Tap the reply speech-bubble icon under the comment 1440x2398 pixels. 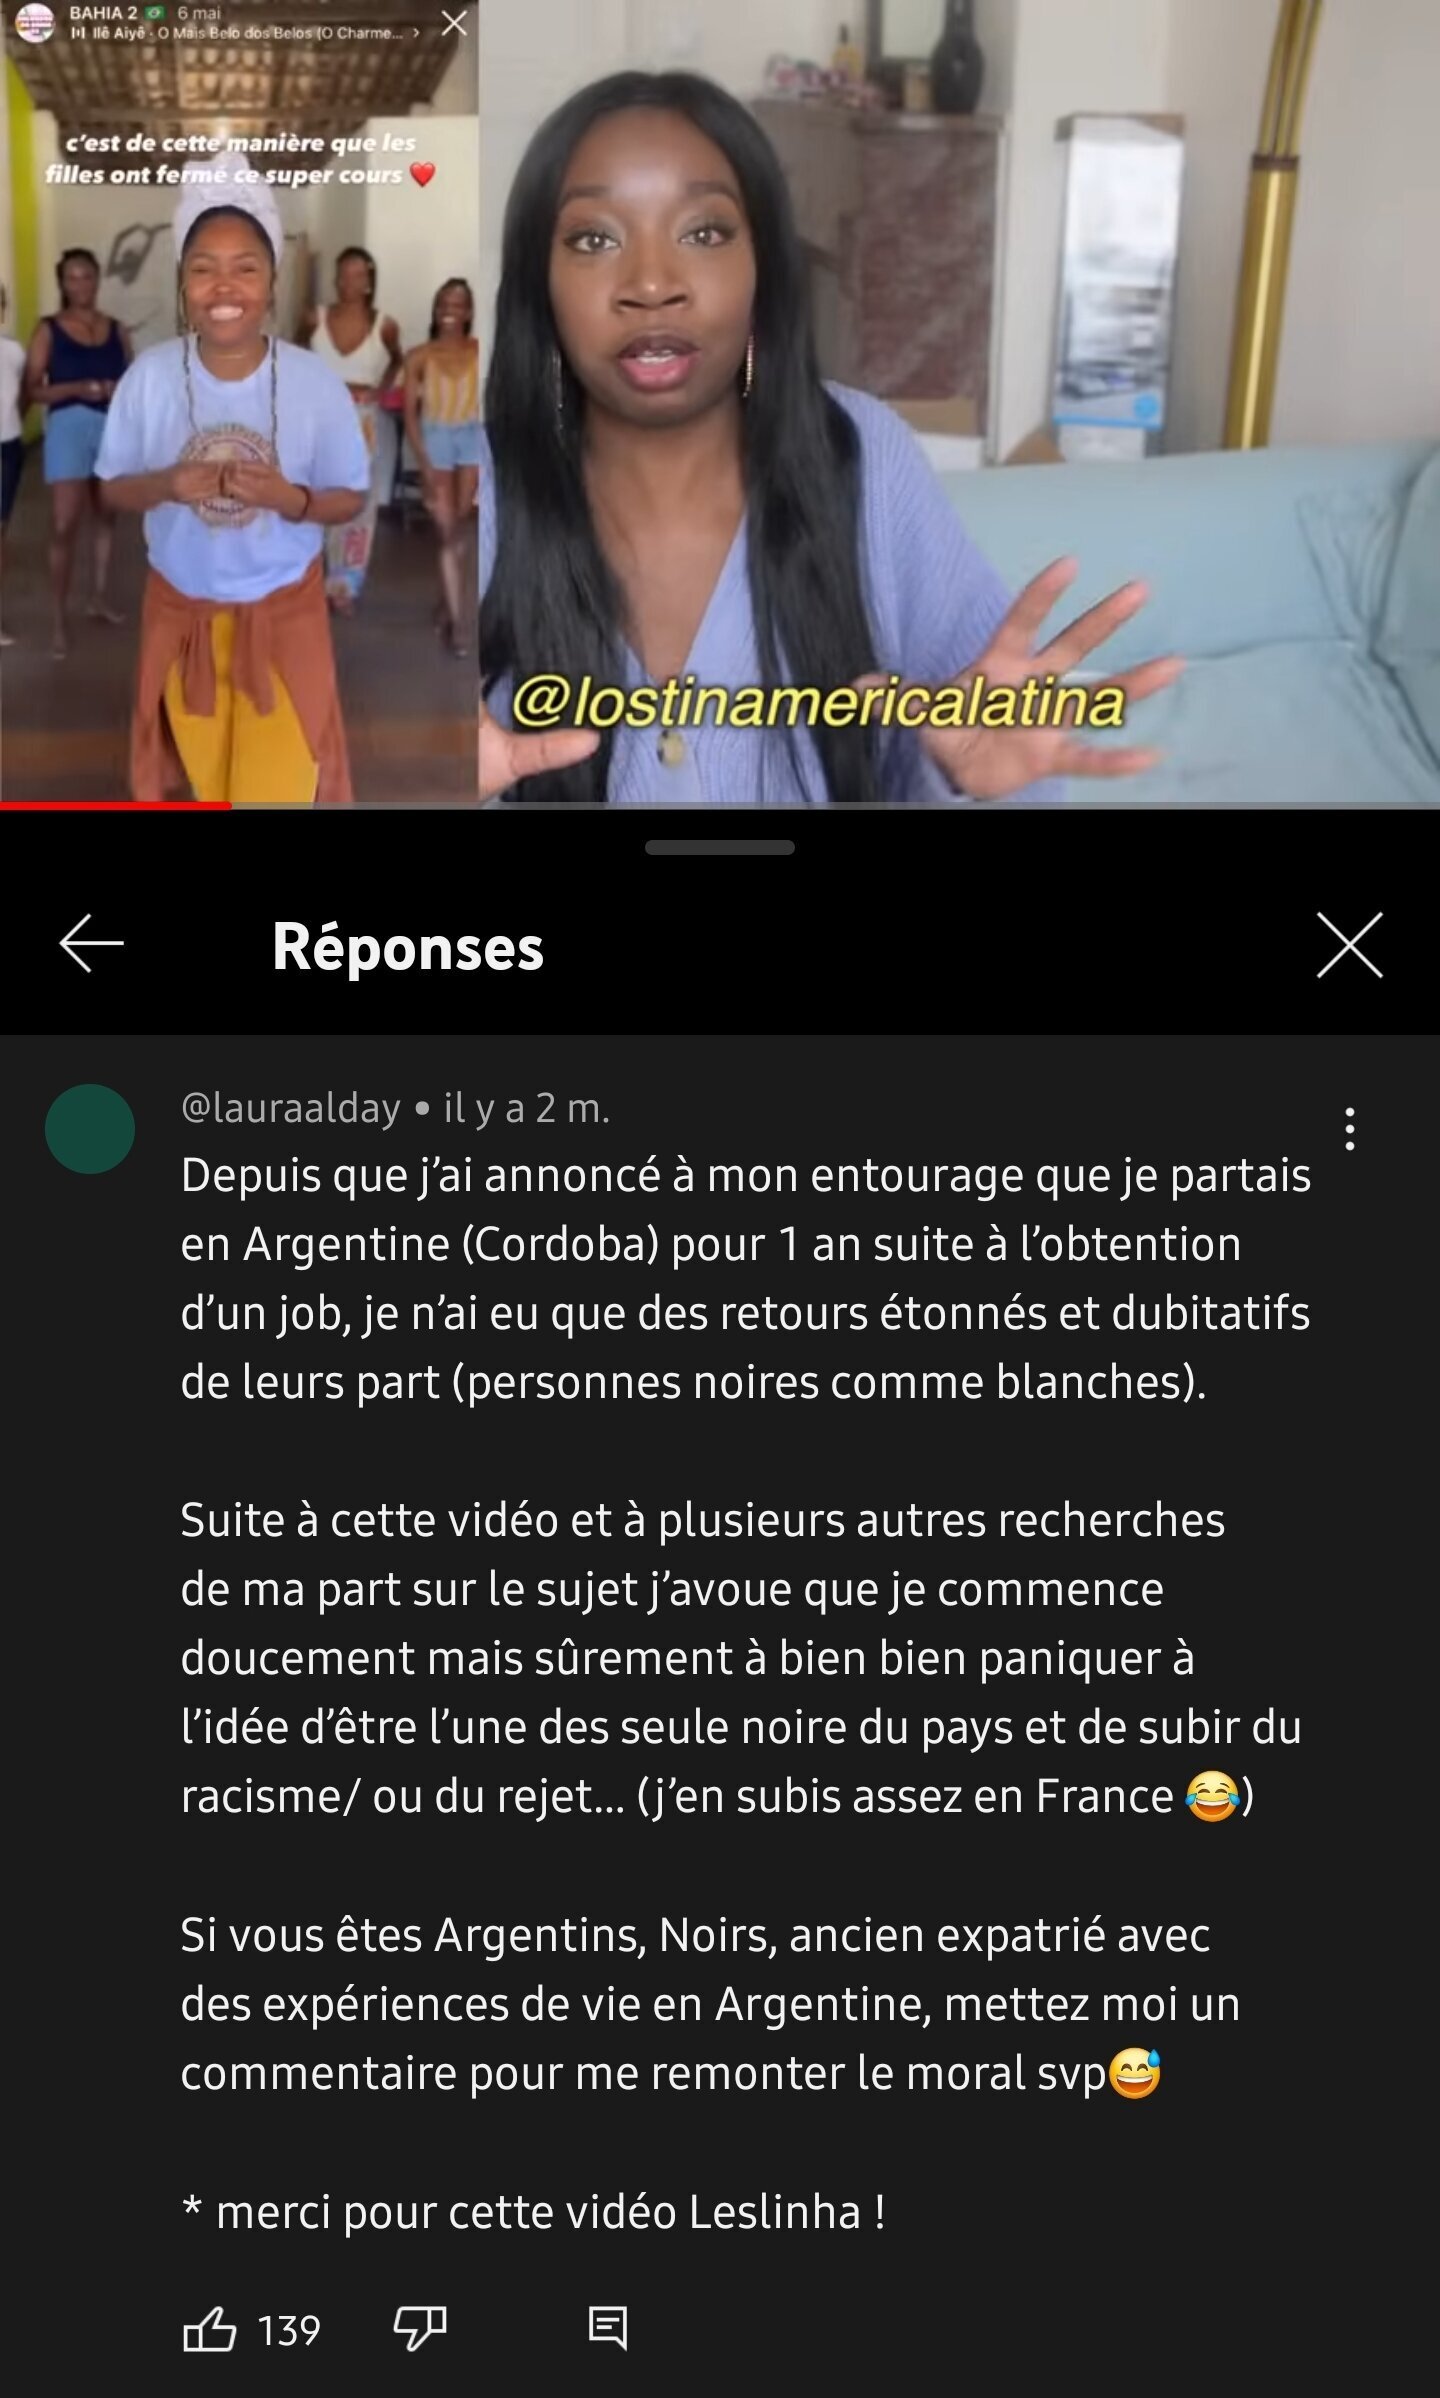[x=608, y=2329]
